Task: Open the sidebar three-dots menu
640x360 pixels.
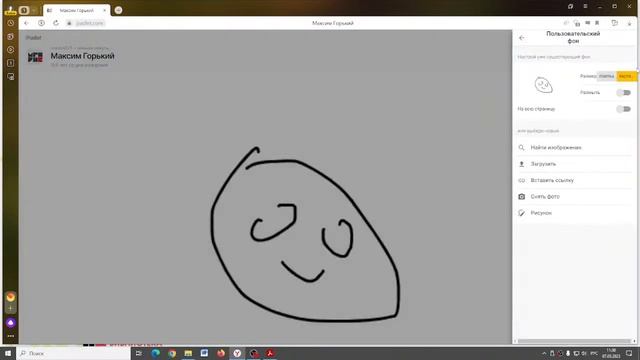Action: (11, 336)
